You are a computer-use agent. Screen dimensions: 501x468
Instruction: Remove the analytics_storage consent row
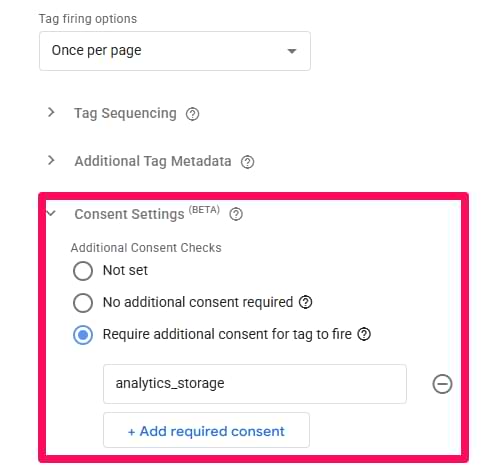click(442, 384)
